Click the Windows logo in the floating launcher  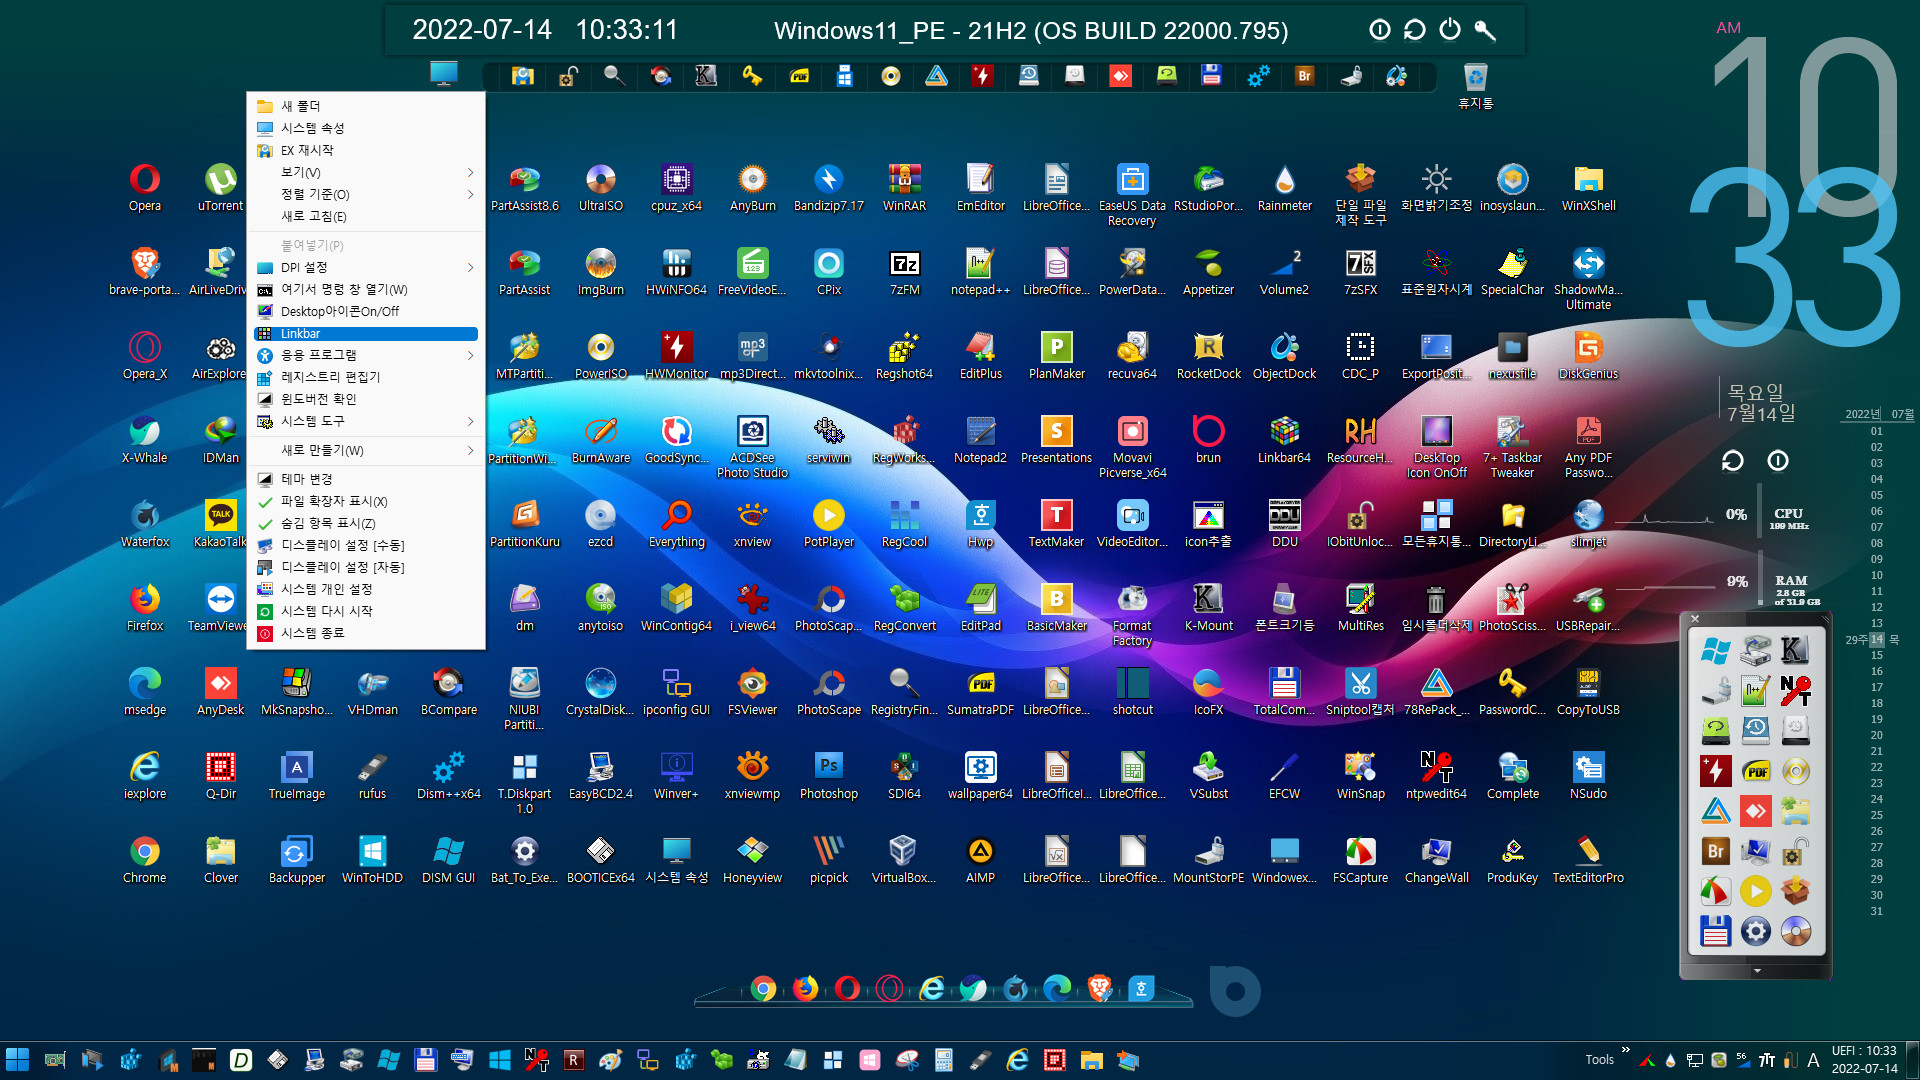[1716, 651]
